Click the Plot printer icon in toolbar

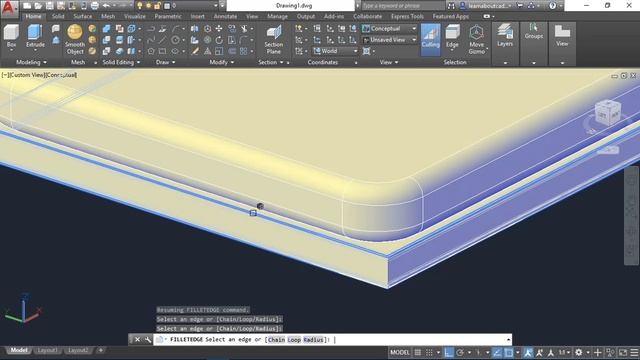(94, 6)
